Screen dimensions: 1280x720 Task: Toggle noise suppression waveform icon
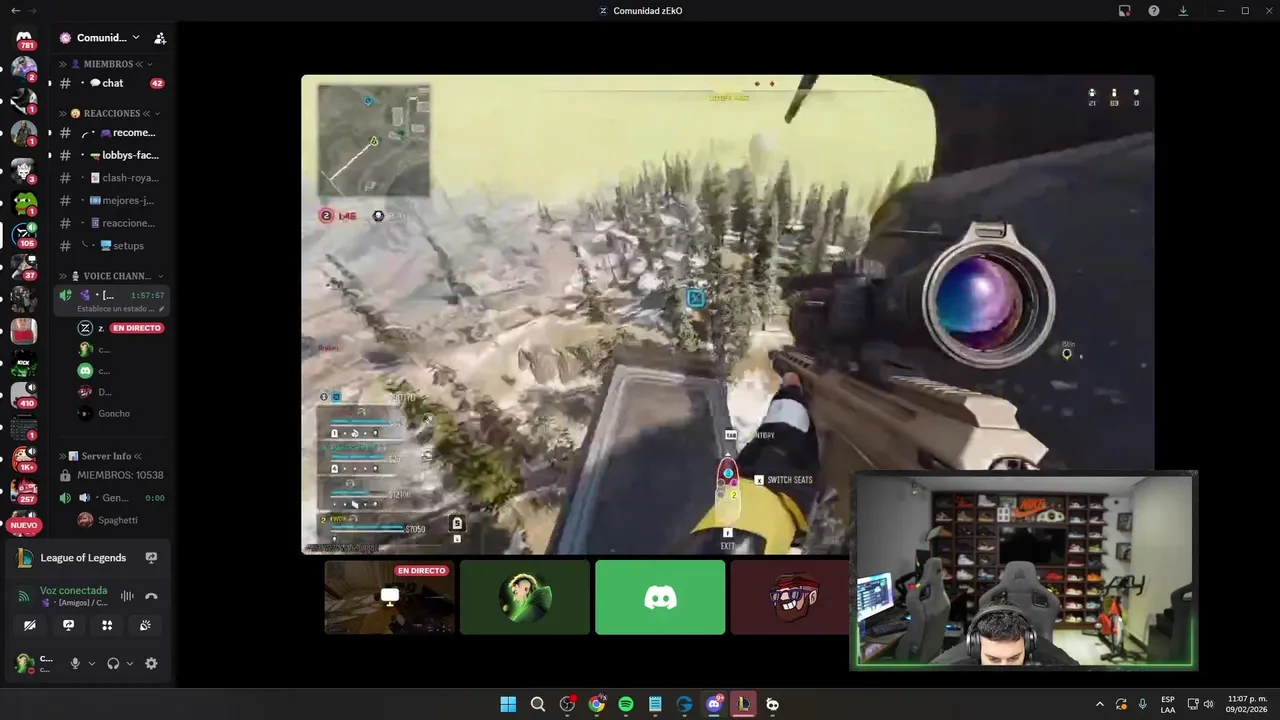click(x=127, y=596)
